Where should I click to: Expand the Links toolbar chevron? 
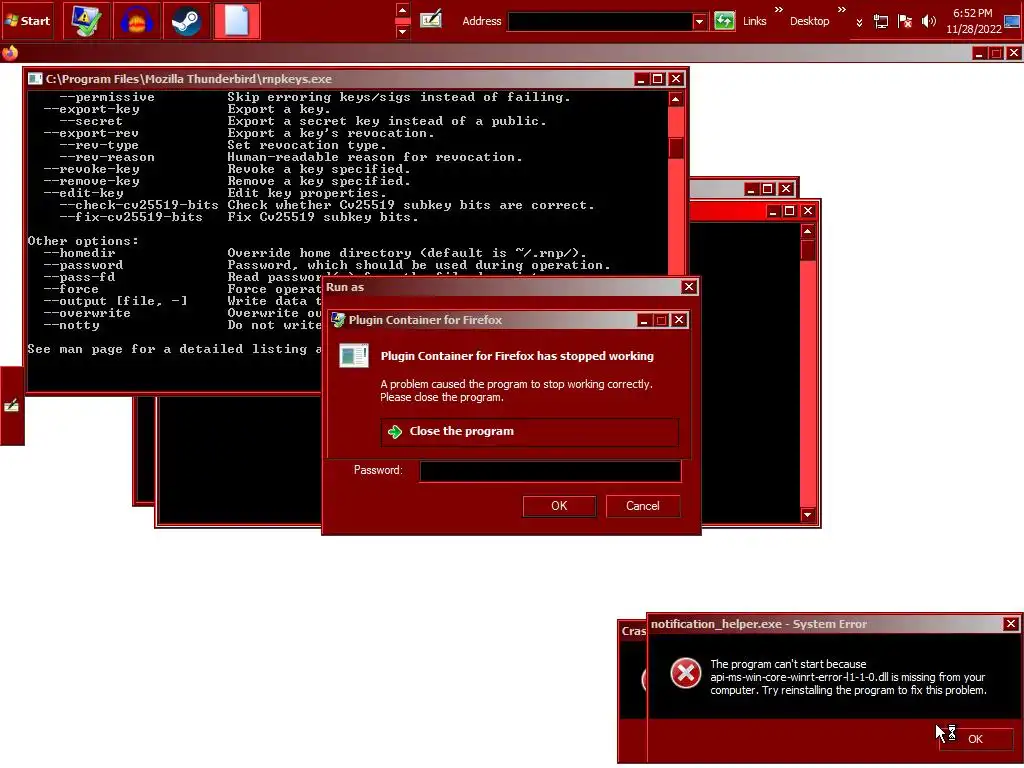778,10
